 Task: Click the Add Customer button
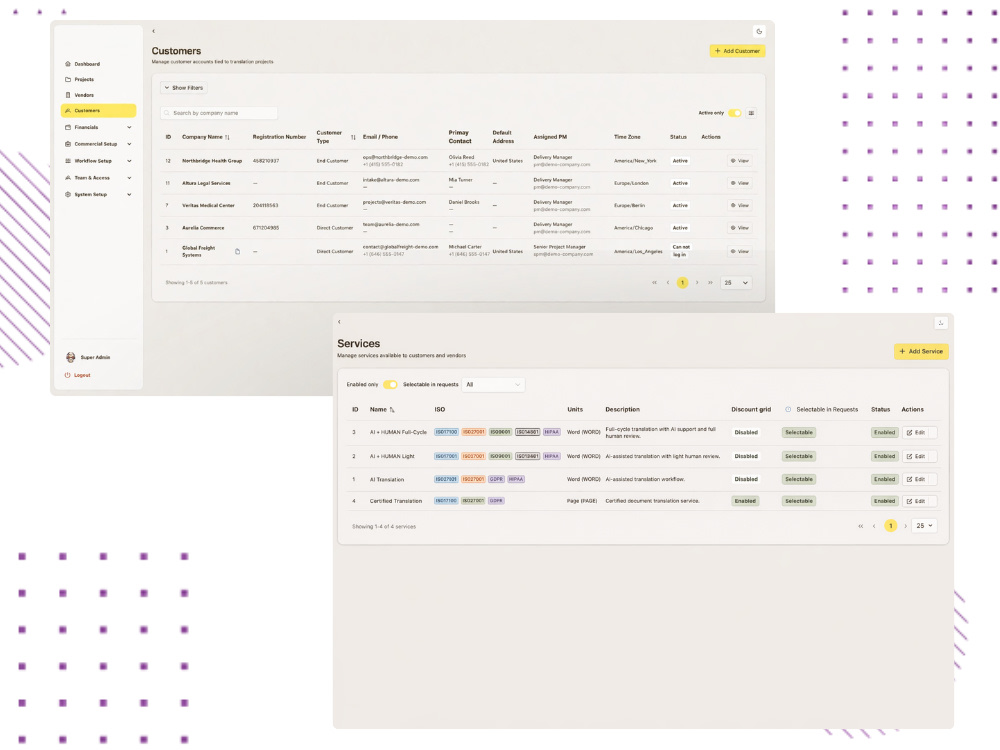point(737,51)
